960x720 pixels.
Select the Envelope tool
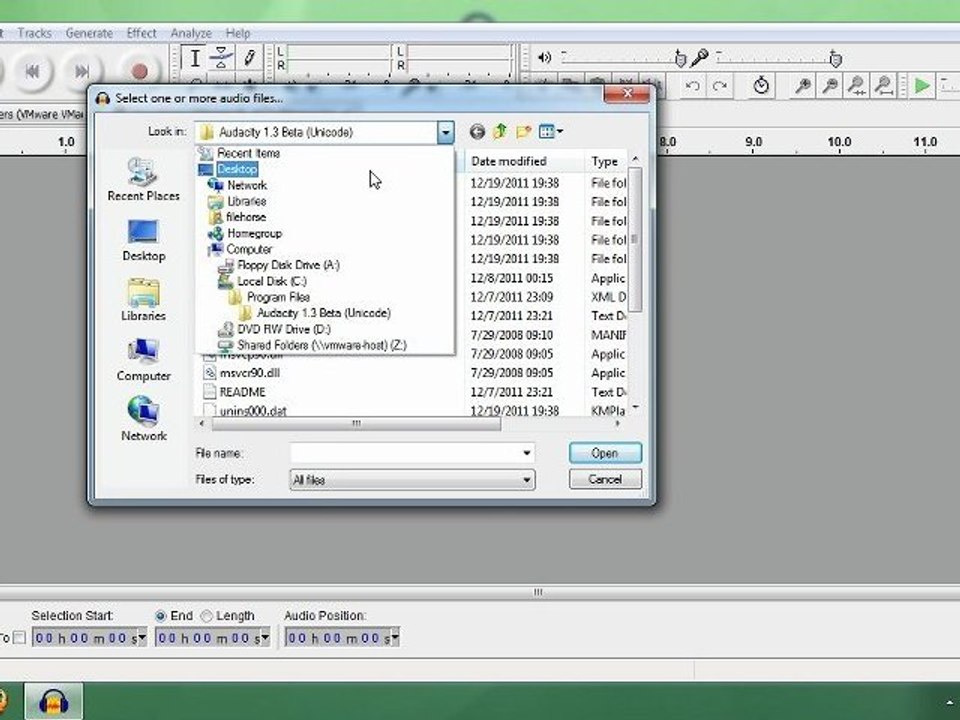coord(221,59)
